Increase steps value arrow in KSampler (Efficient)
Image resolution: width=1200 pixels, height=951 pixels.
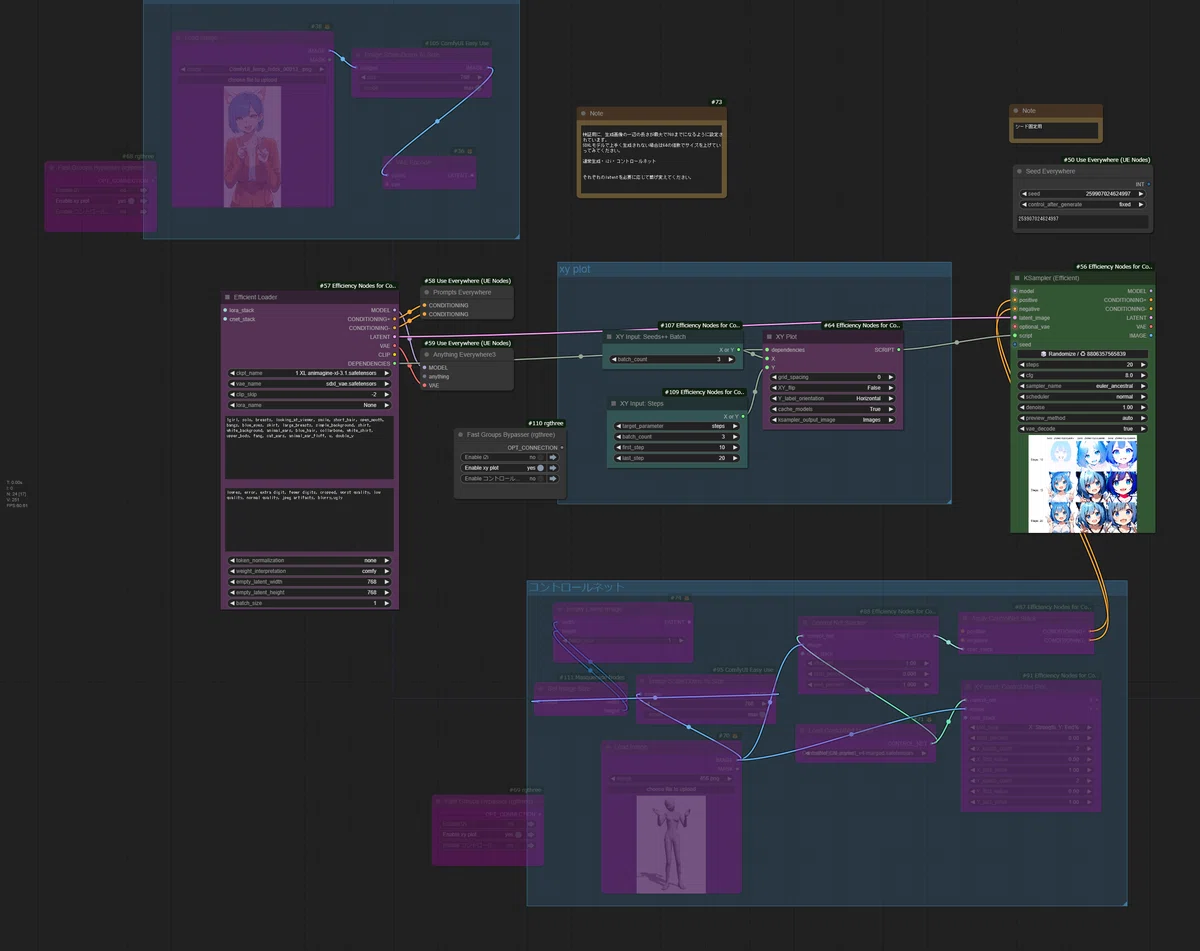[x=1143, y=365]
